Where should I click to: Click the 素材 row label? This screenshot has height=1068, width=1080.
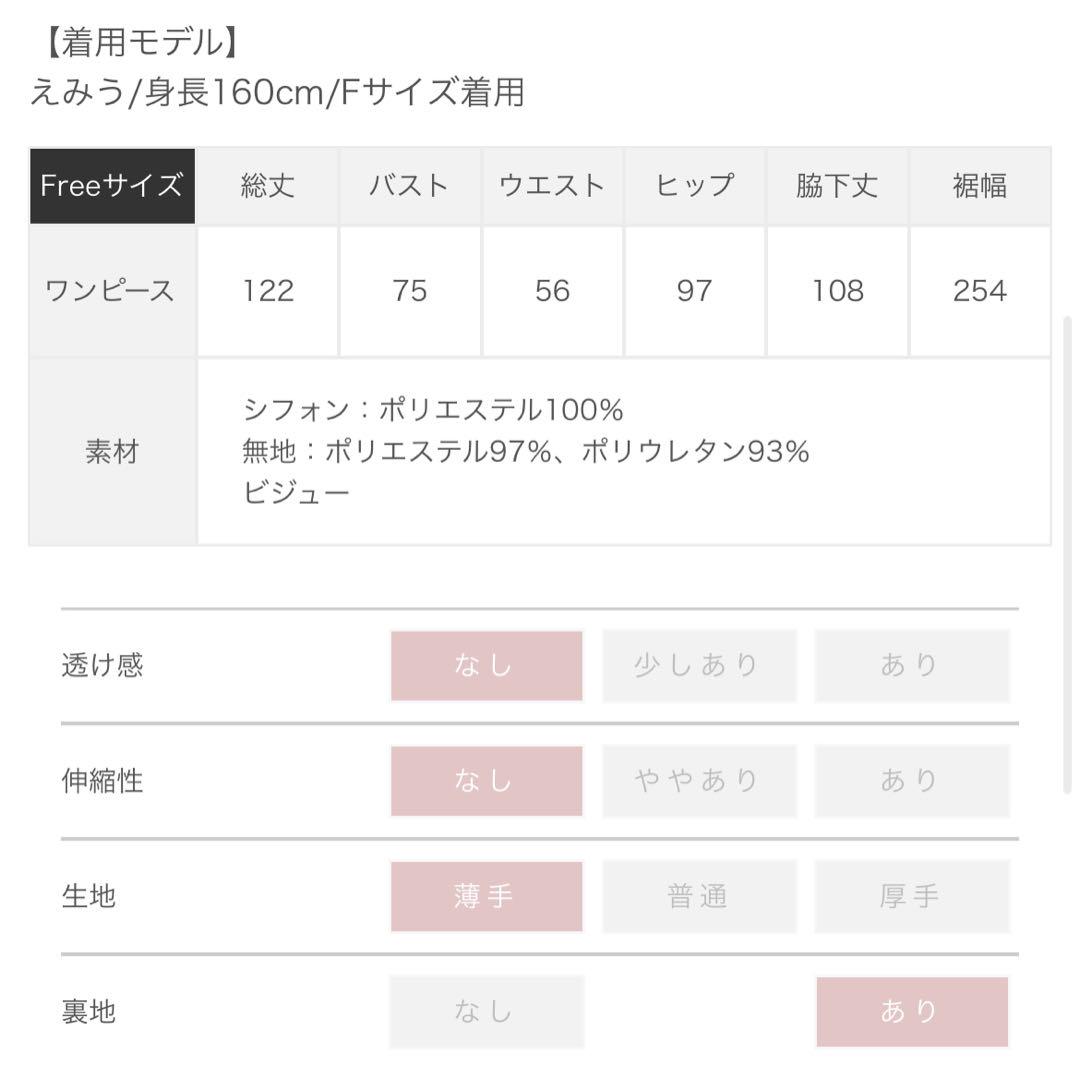click(x=112, y=452)
